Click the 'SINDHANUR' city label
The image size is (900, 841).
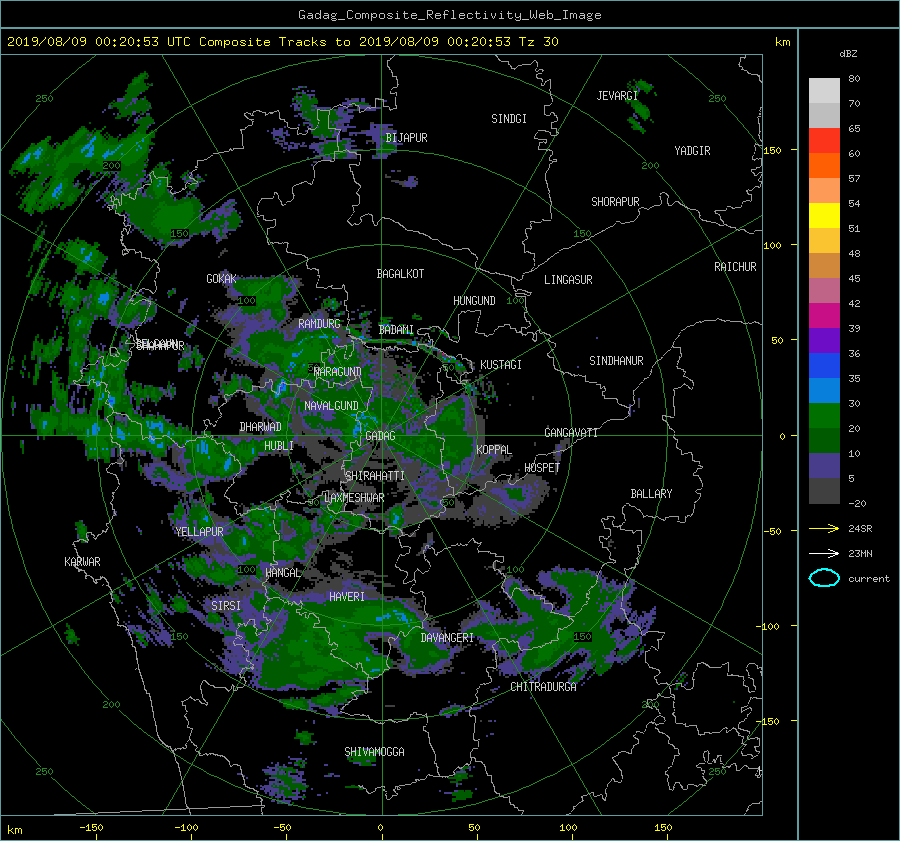[616, 361]
